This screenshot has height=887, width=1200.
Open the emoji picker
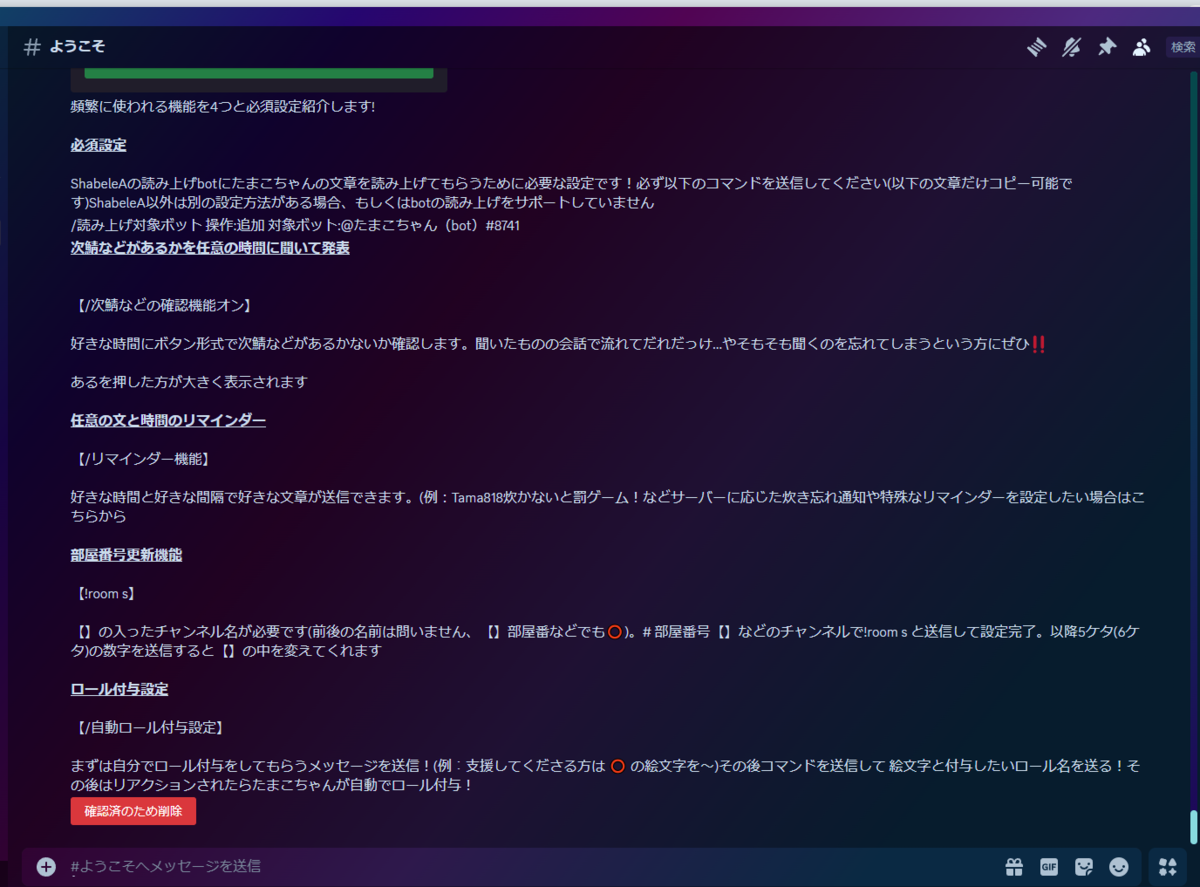click(x=1119, y=866)
